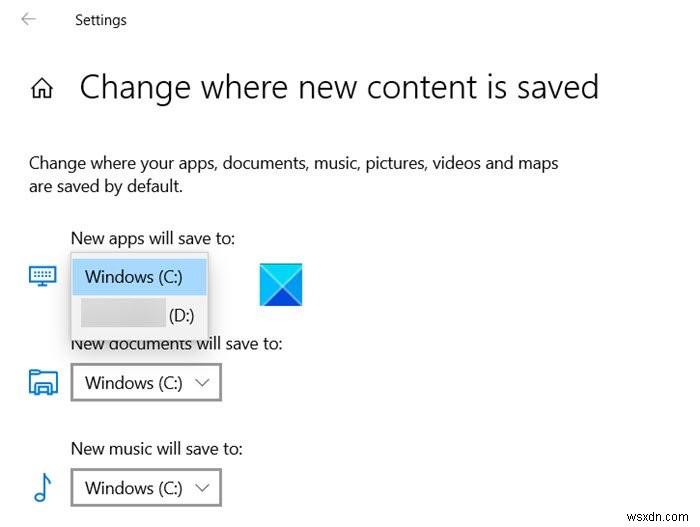
Task: Click the "Change where new content is saved" heading
Action: pos(339,88)
